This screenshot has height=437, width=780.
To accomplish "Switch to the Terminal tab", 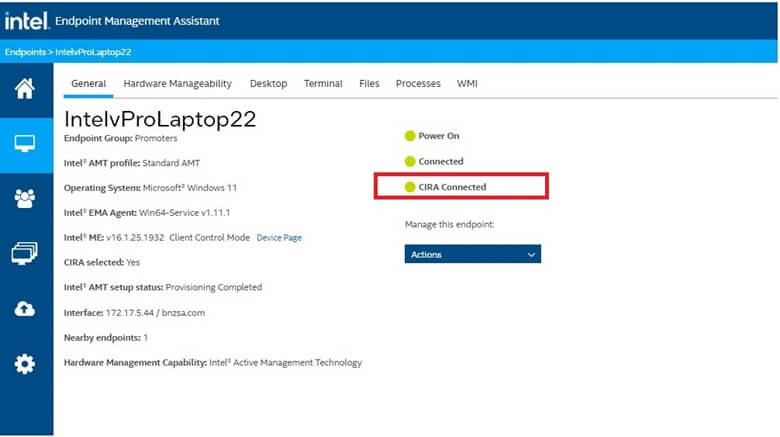I will pyautogui.click(x=323, y=84).
